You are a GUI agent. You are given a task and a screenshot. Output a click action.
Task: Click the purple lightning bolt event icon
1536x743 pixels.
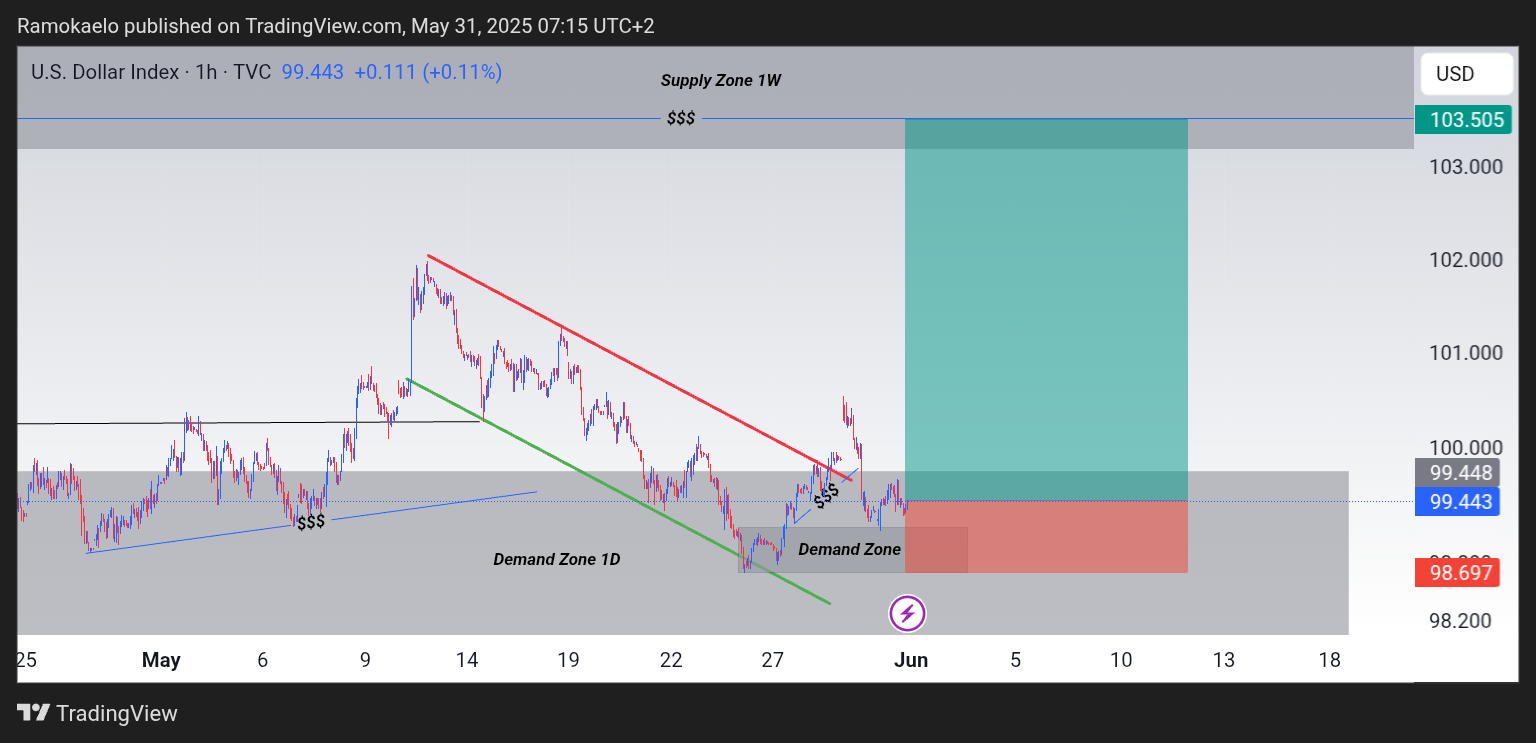click(907, 613)
